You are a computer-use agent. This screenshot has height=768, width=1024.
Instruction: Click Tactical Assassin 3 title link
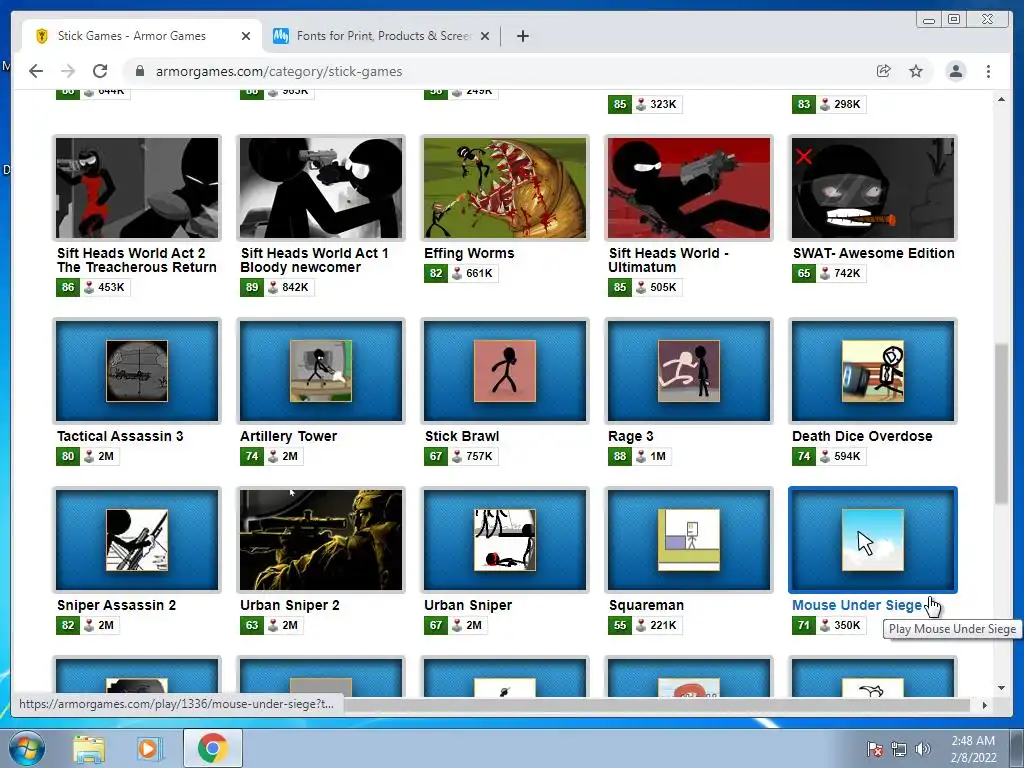tap(120, 436)
